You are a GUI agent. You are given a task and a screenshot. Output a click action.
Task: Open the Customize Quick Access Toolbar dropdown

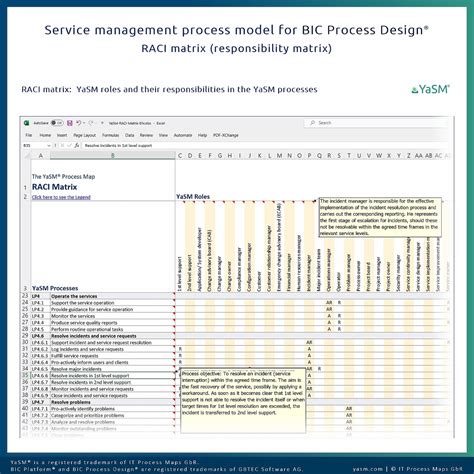(102, 123)
